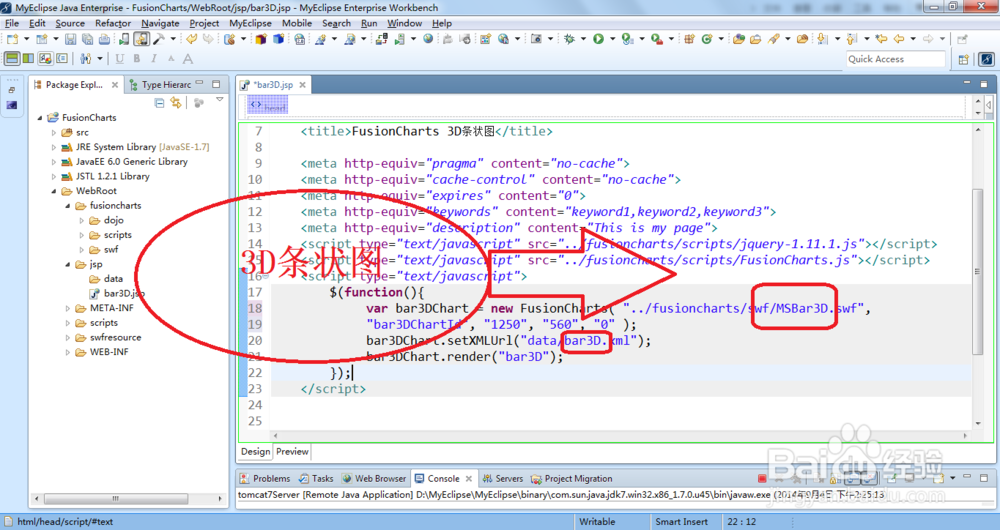Open the Problems tab
The width and height of the screenshot is (1000, 530).
click(265, 478)
